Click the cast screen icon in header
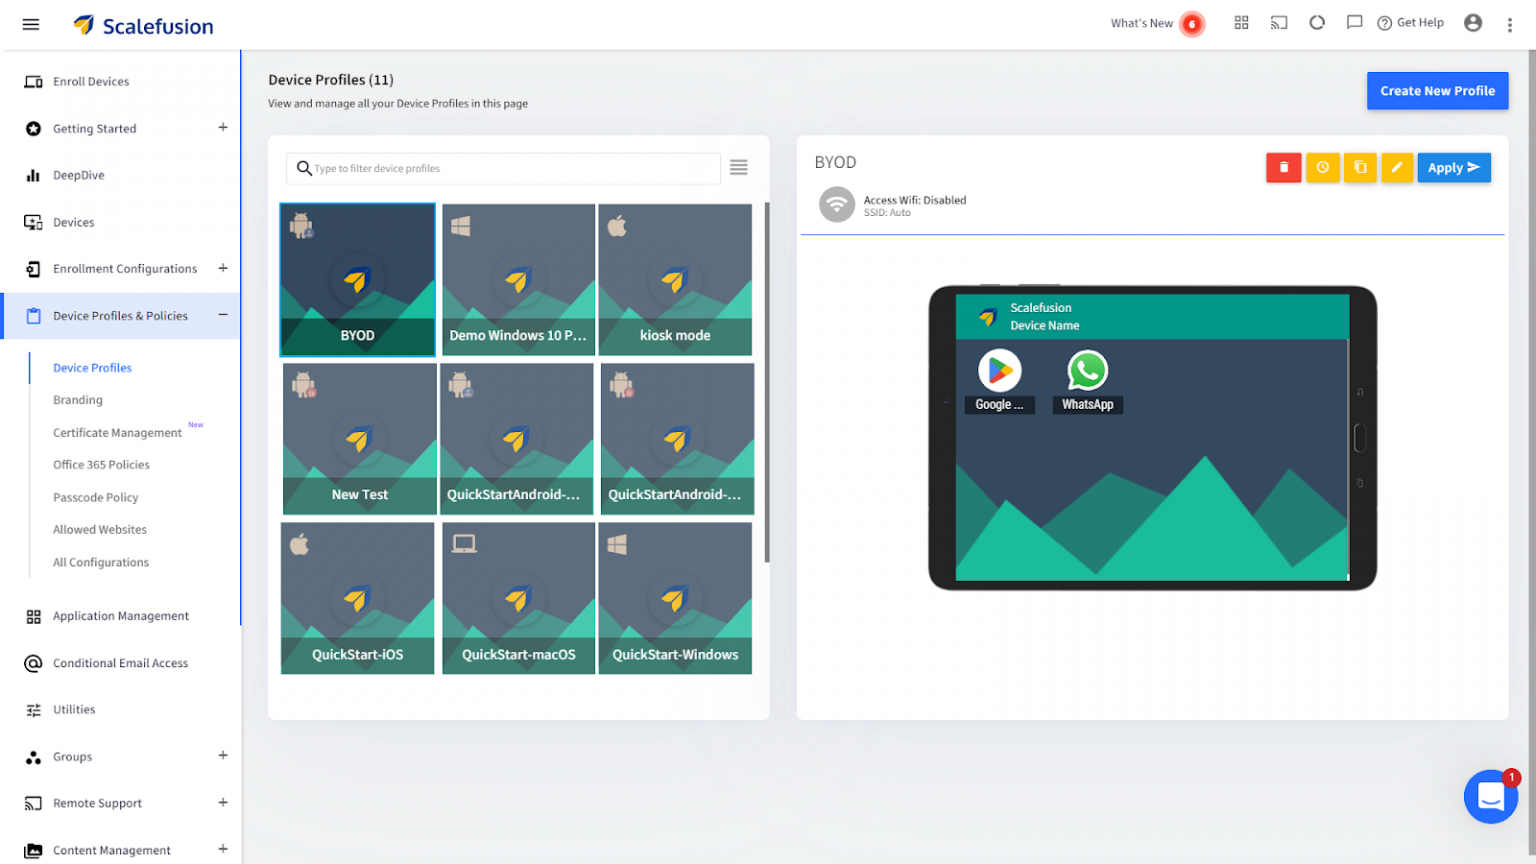 click(x=1279, y=23)
